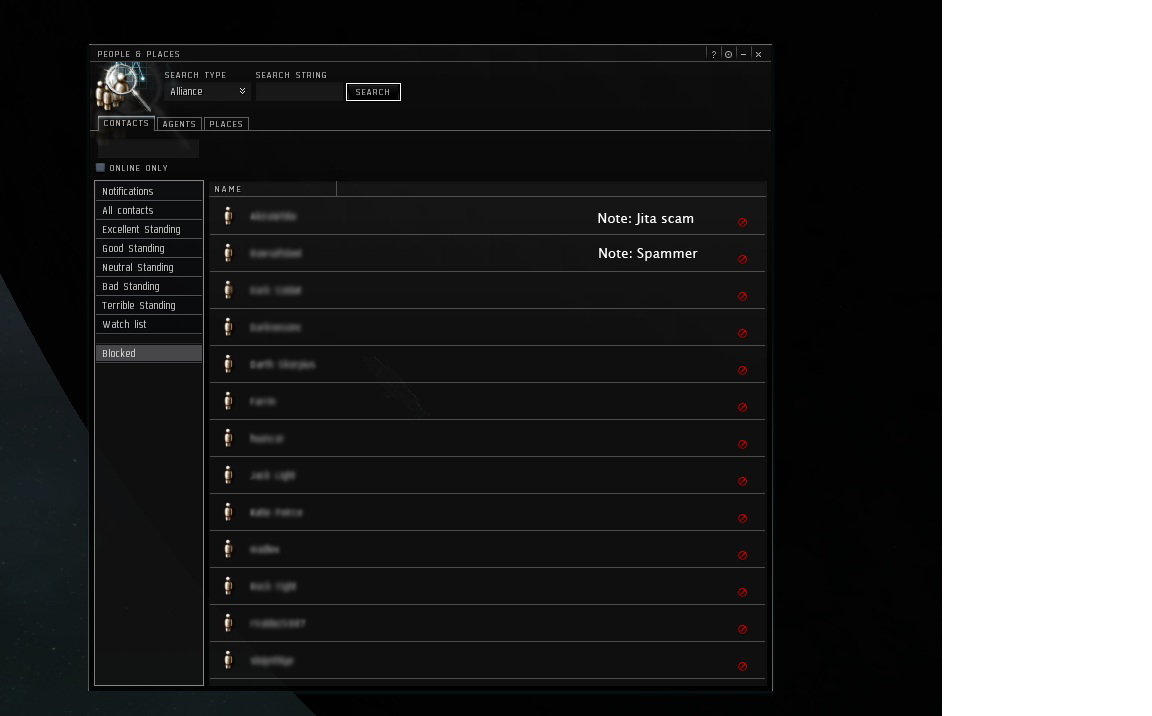The image size is (1152, 716).
Task: Switch to the Places tab
Action: pos(226,124)
